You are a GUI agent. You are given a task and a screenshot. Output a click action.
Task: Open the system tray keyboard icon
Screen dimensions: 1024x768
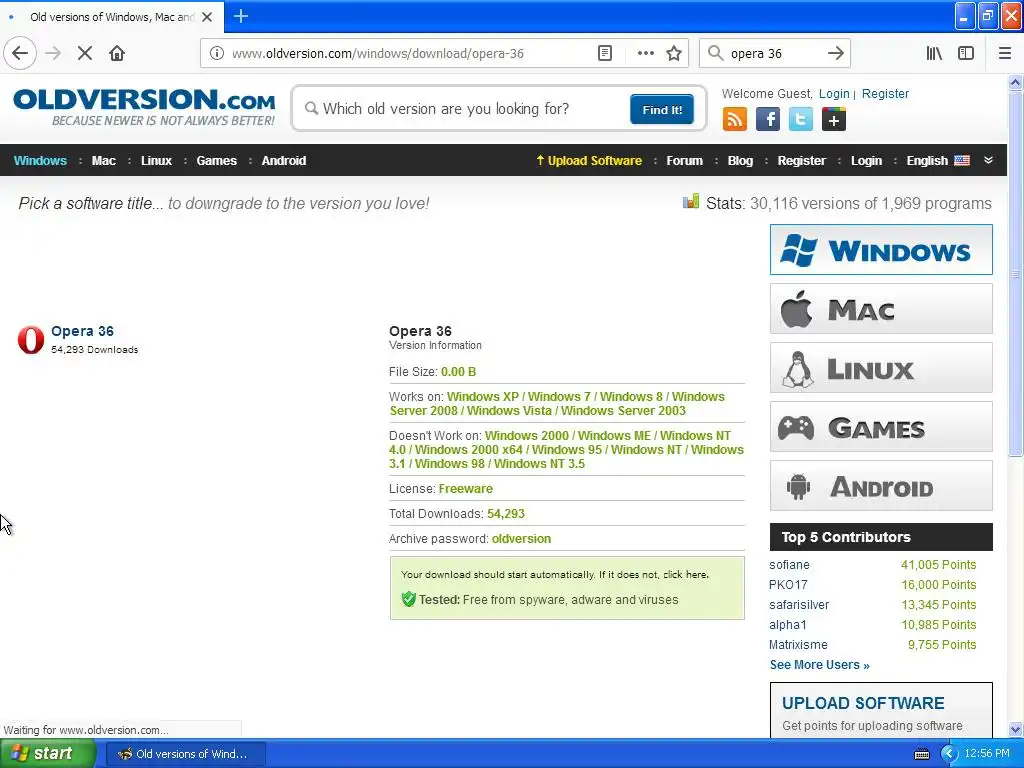921,754
